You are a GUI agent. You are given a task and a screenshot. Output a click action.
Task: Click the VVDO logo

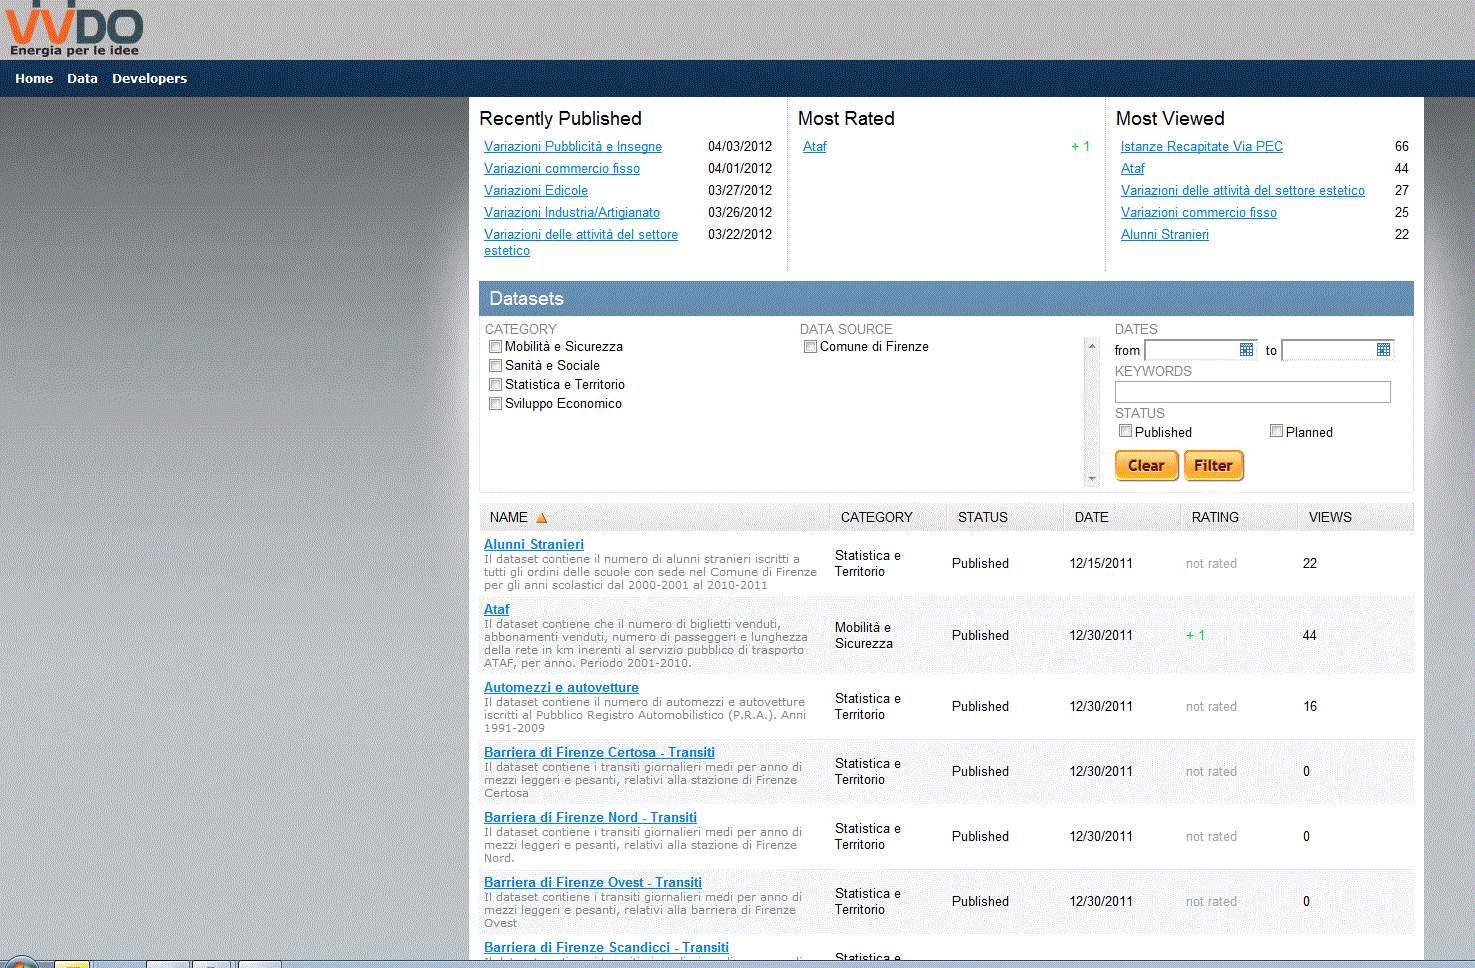(x=74, y=32)
